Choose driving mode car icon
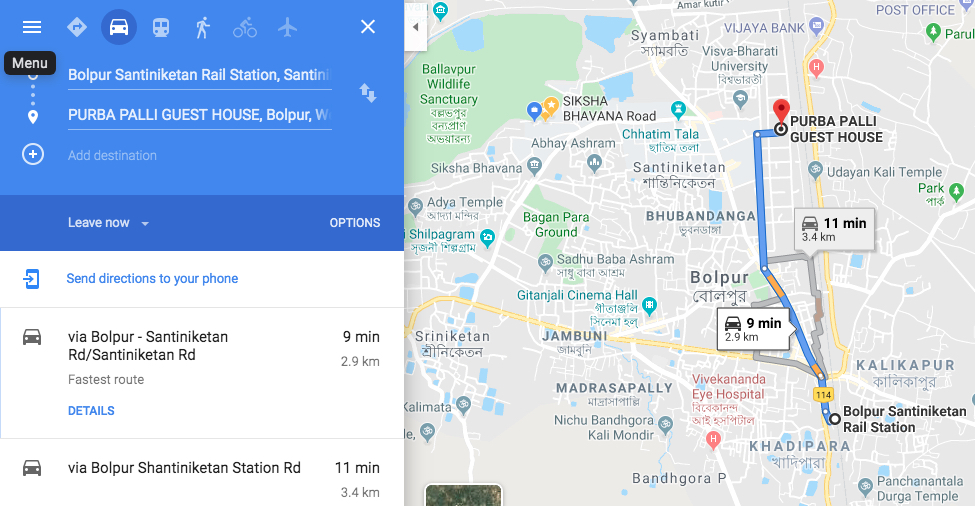The image size is (975, 506). [119, 27]
